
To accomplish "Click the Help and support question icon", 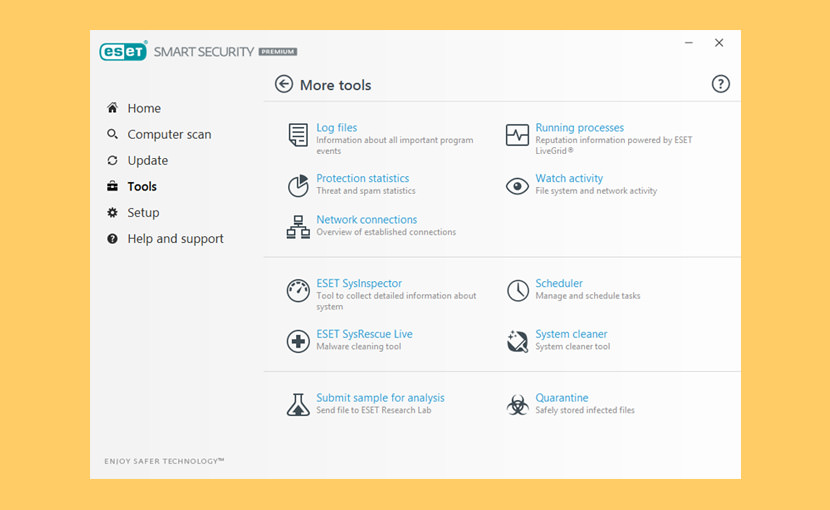I will tap(112, 238).
